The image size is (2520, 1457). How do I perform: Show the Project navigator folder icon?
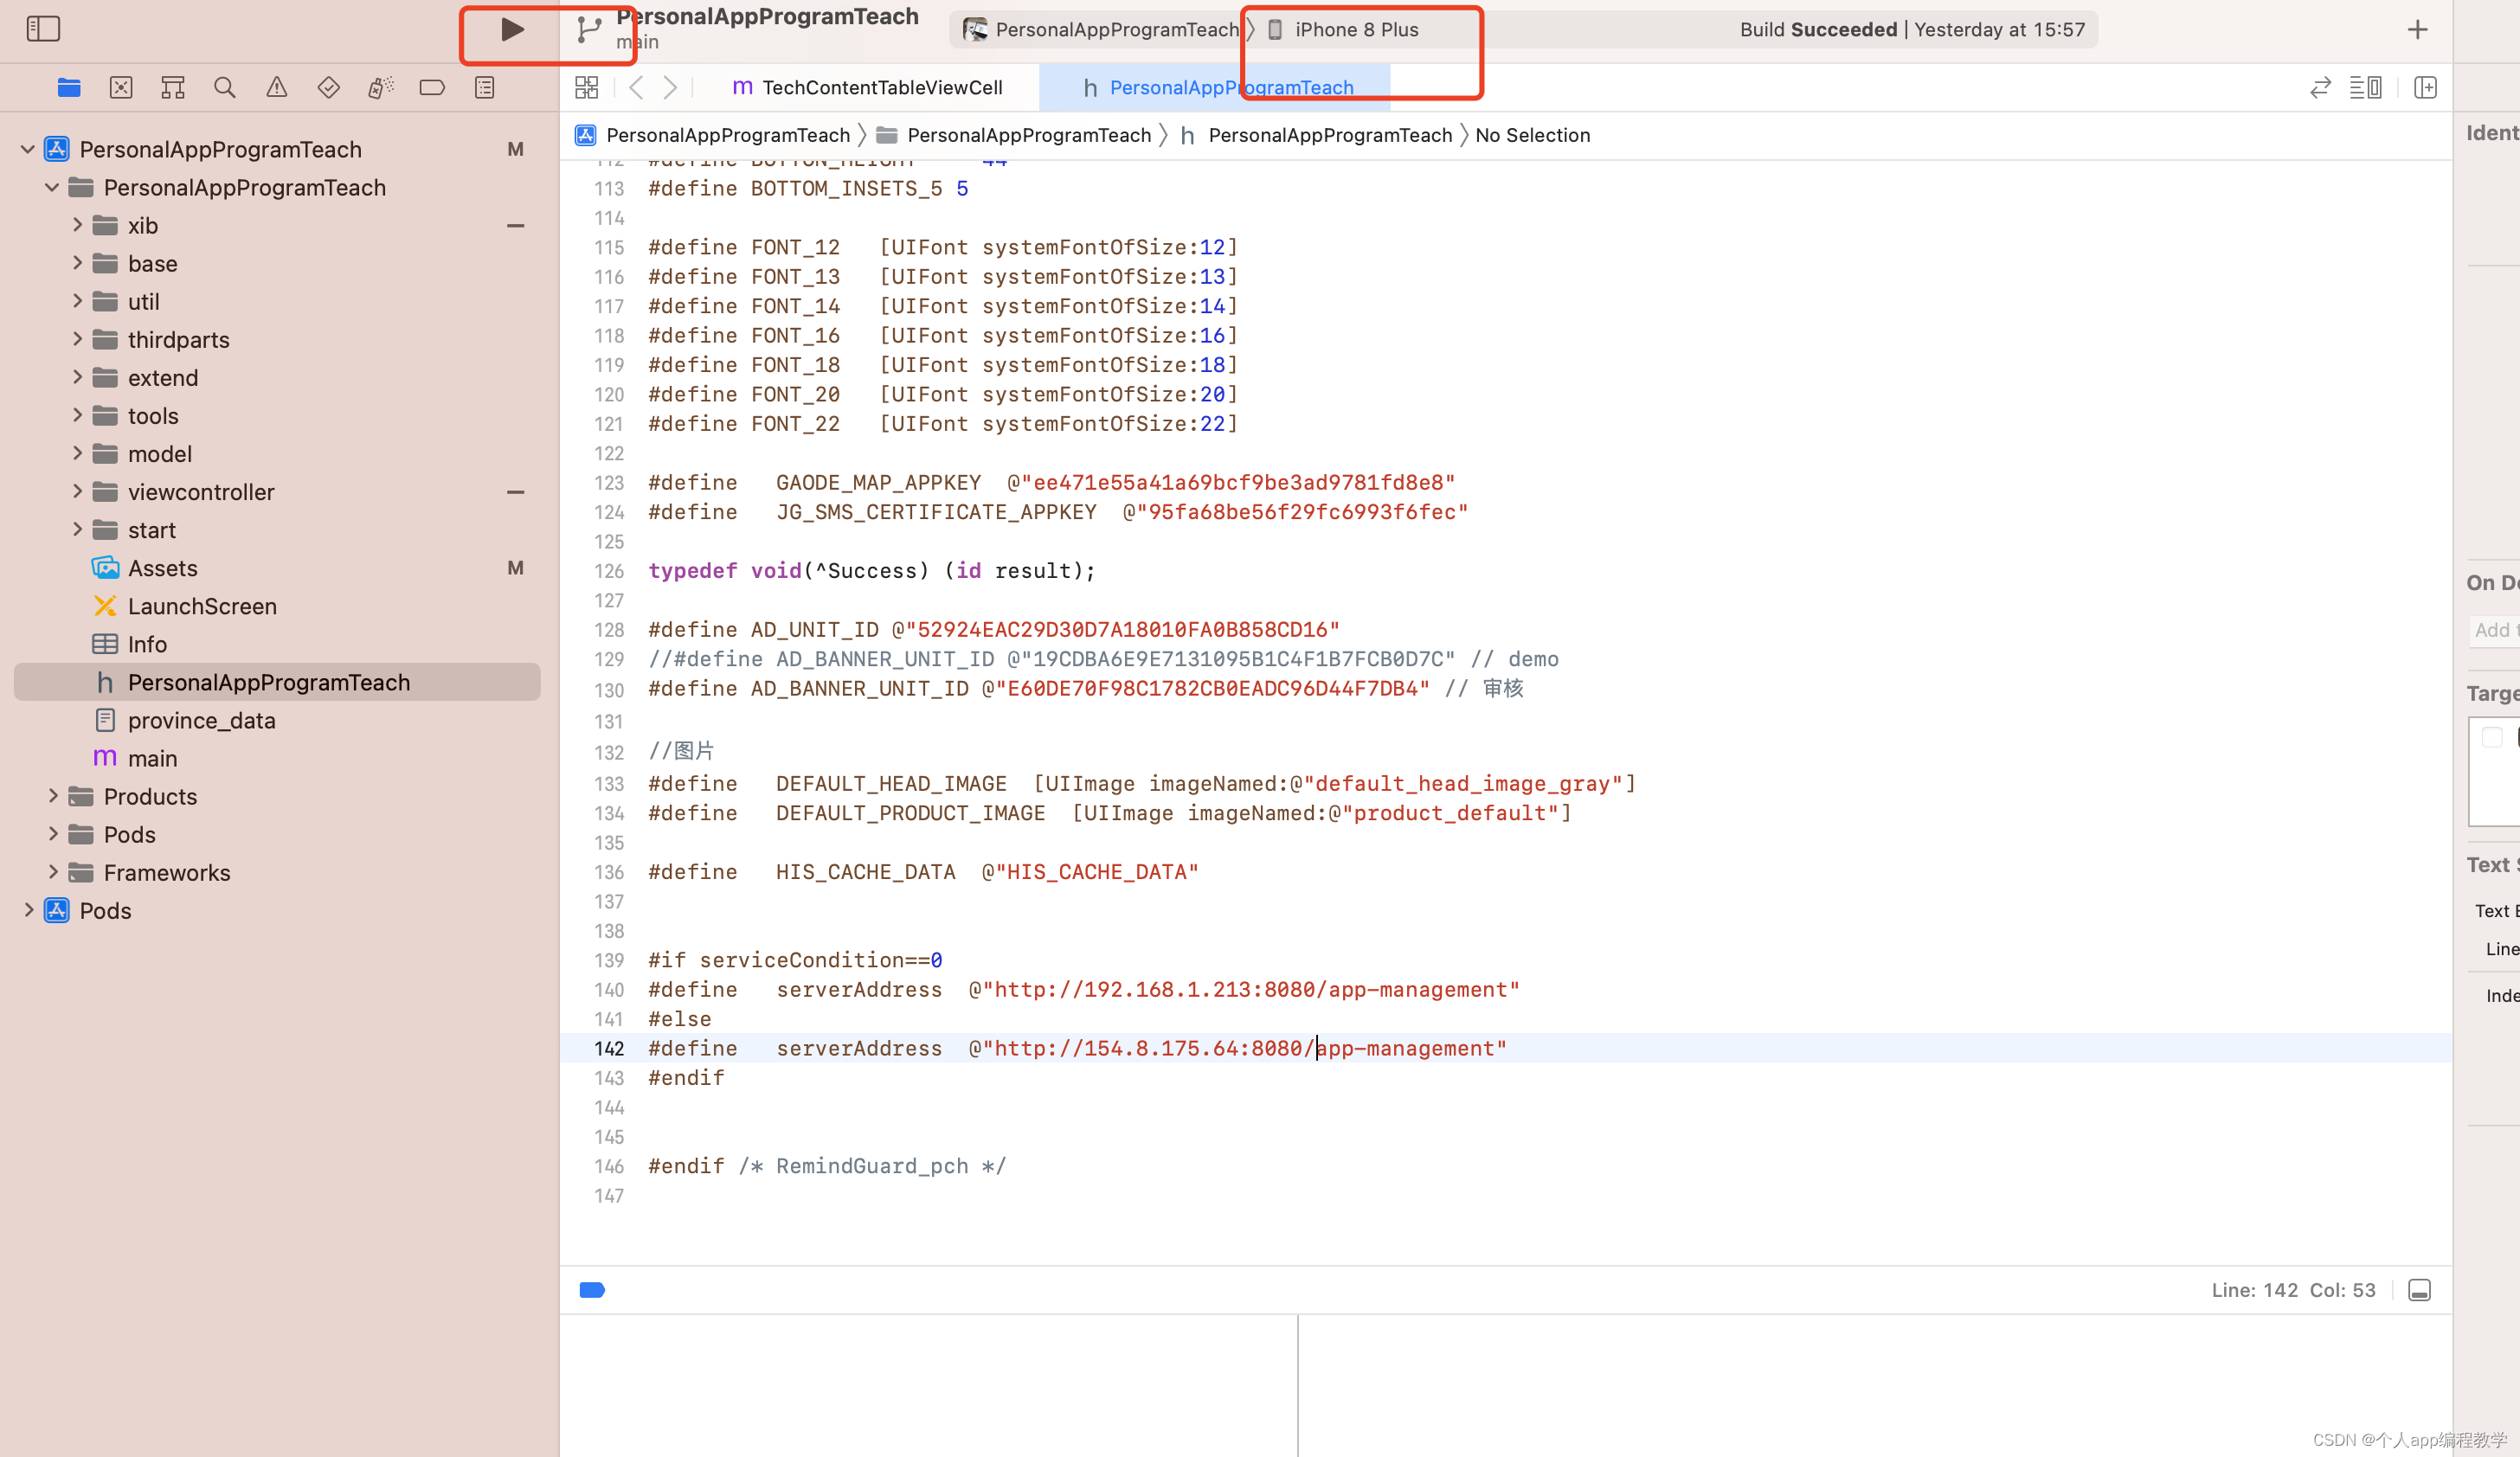point(69,88)
